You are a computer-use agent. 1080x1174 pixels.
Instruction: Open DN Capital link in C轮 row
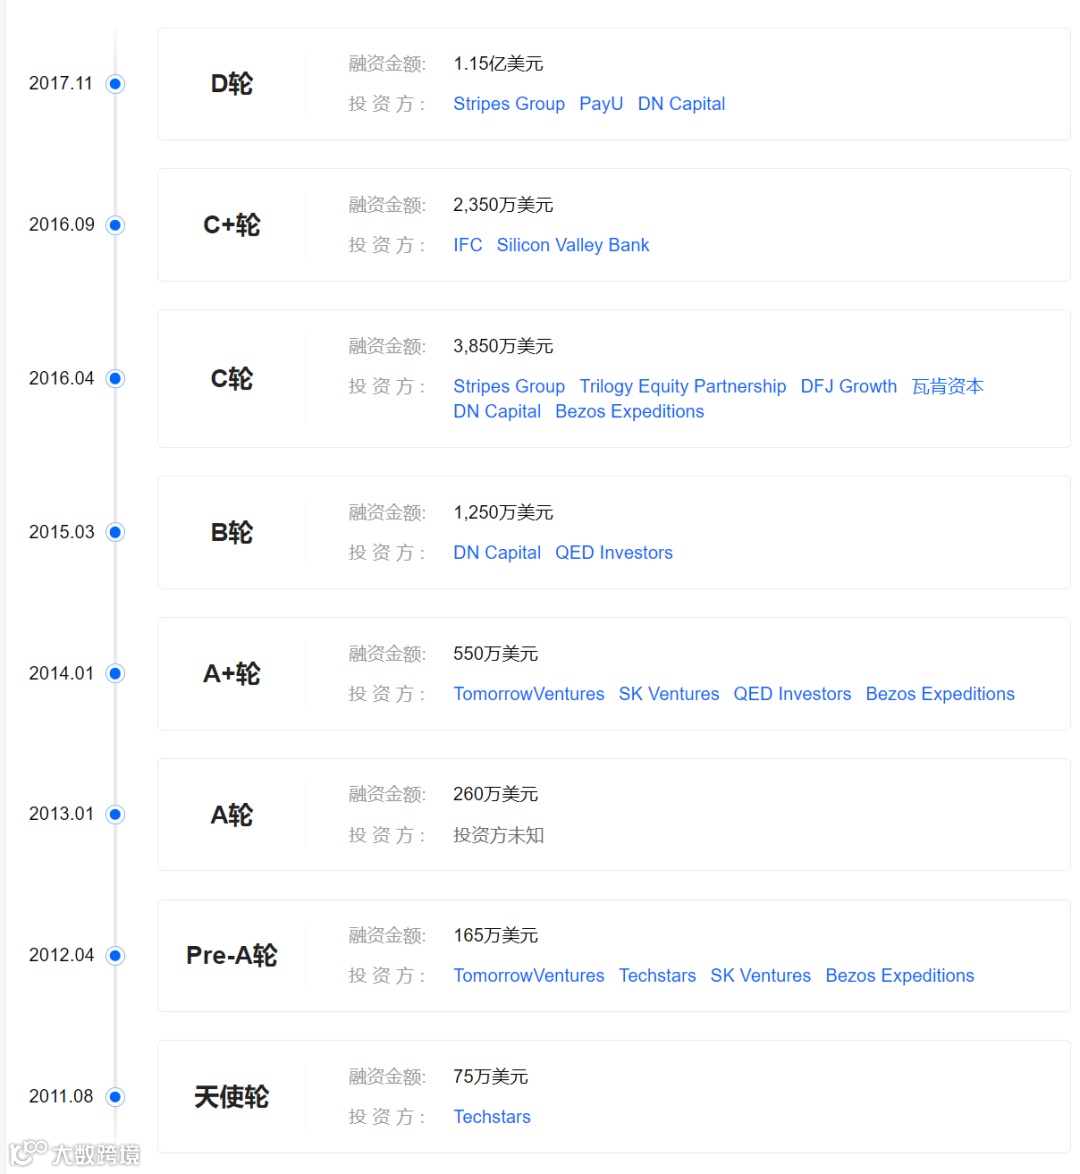[x=497, y=411]
